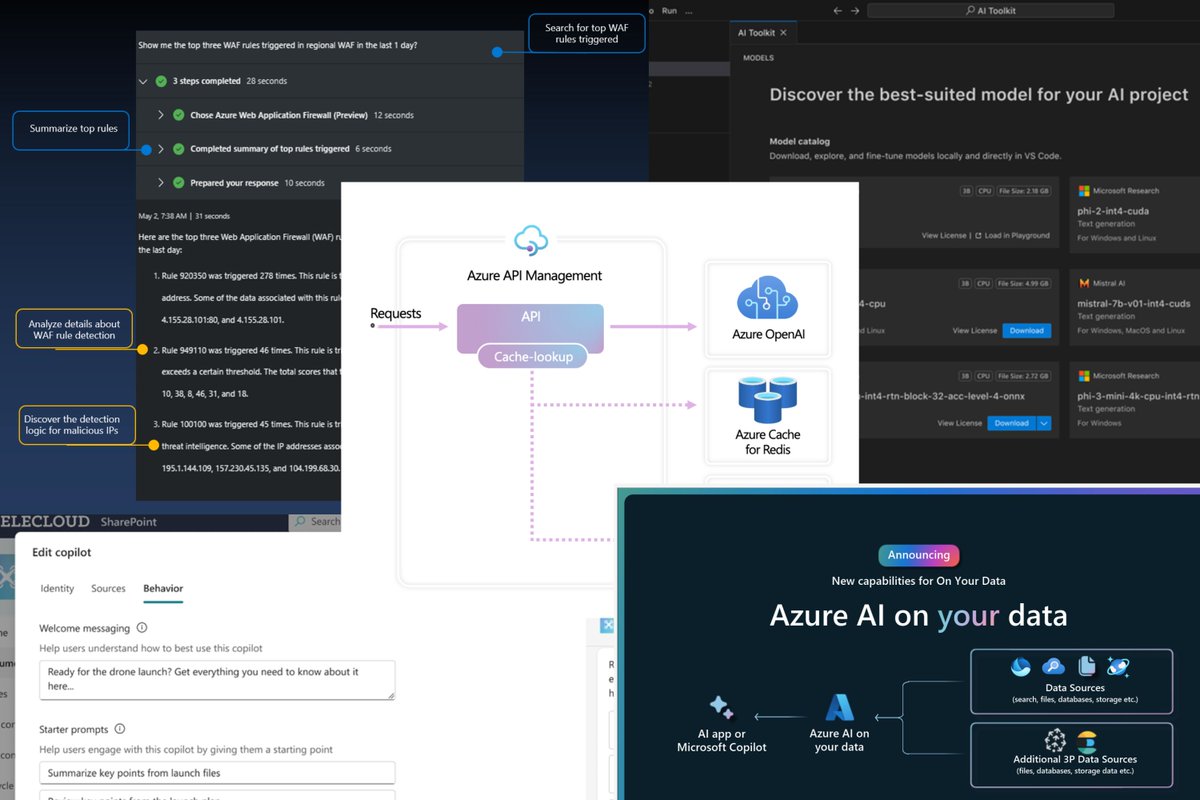This screenshot has width=1200, height=800.
Task: Collapse the '3 steps completed' section
Action: 143,81
